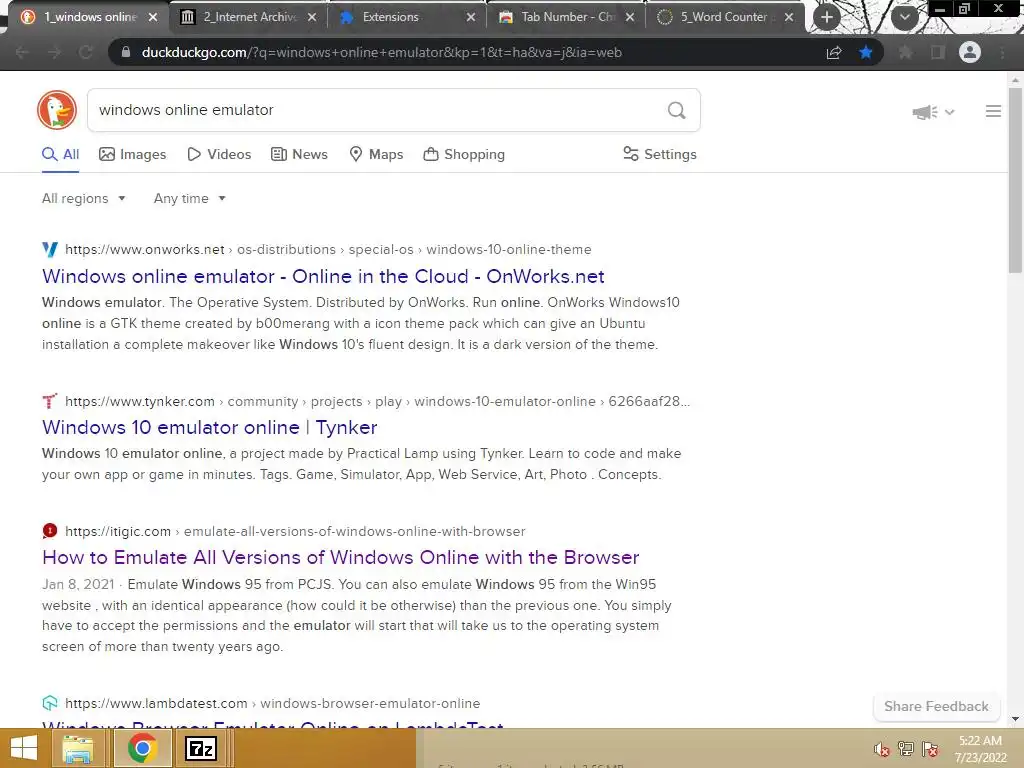This screenshot has height=768, width=1024.
Task: Reload the page
Action: (x=86, y=52)
